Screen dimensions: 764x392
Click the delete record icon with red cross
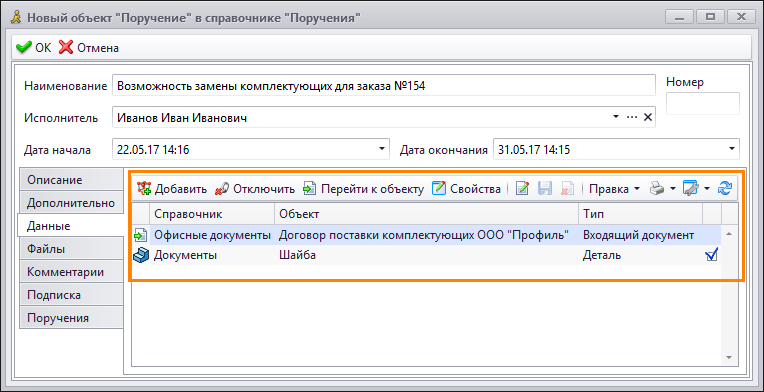[x=567, y=189]
